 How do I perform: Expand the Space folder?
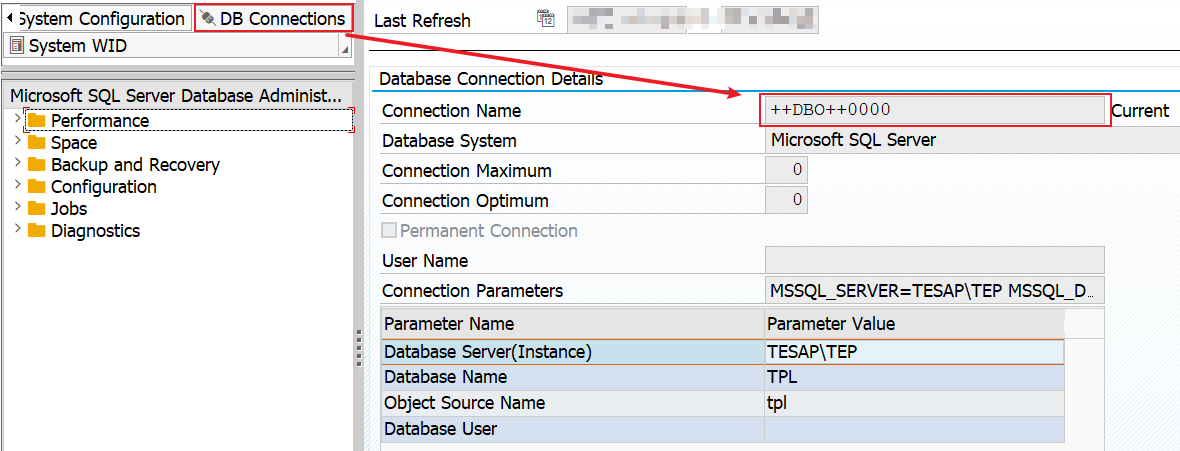(17, 140)
